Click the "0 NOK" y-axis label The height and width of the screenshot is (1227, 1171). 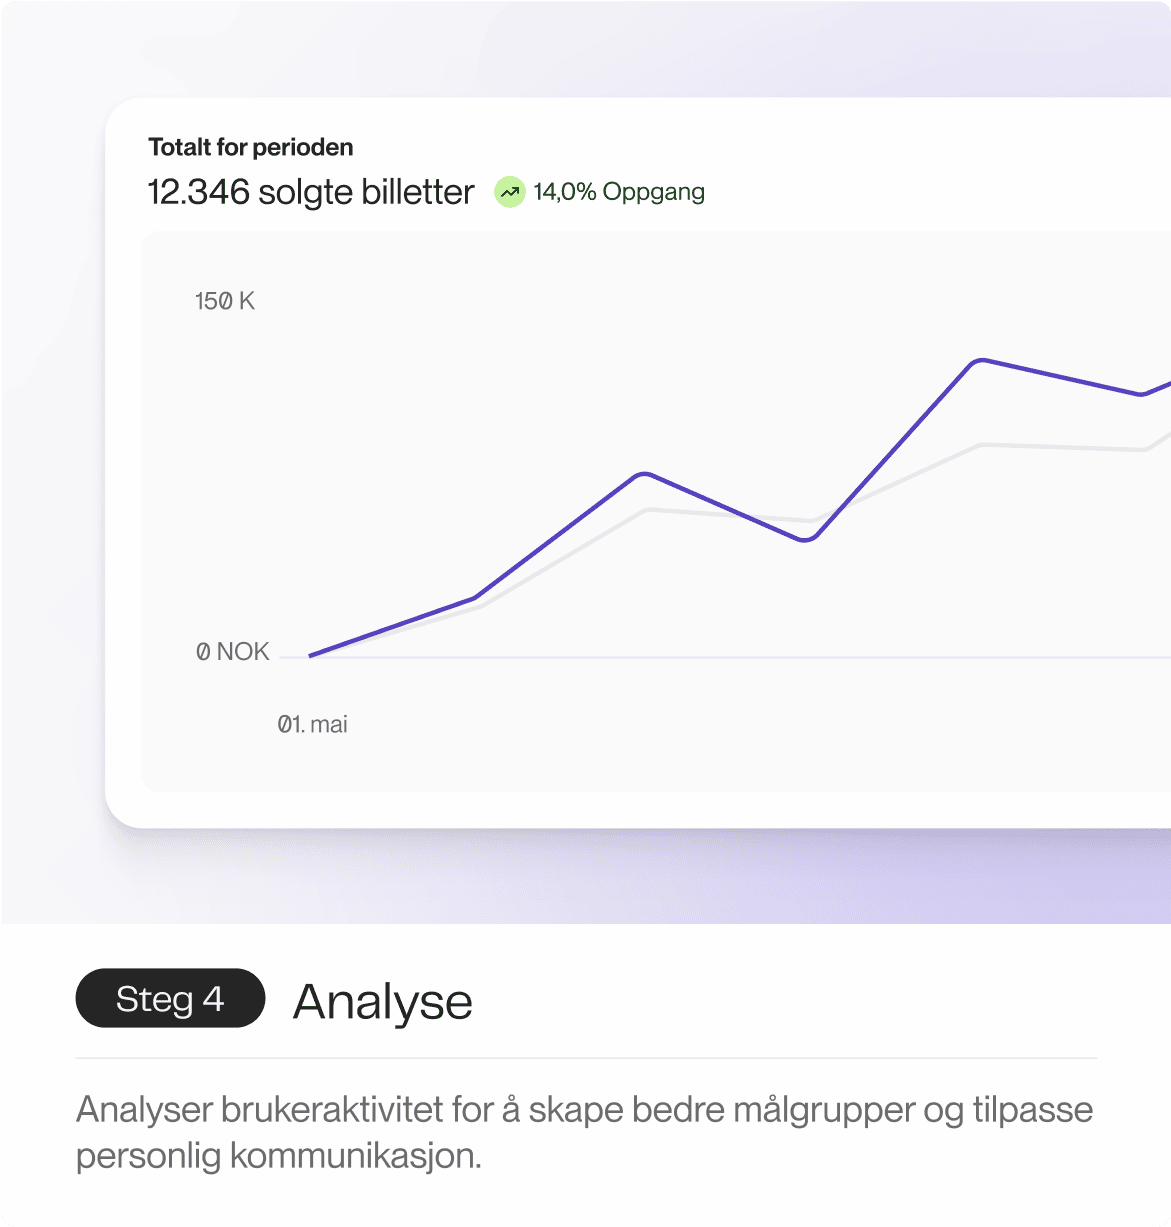[x=232, y=652]
